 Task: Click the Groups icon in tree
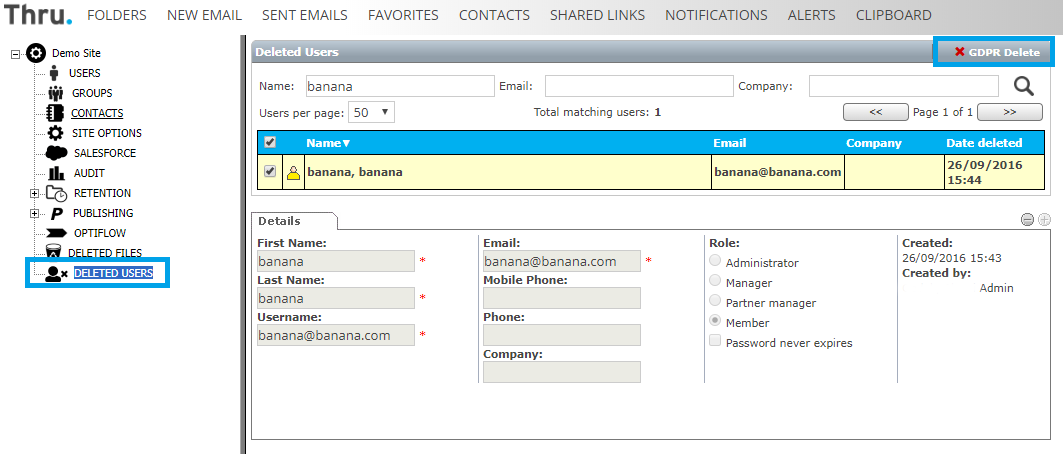click(56, 93)
